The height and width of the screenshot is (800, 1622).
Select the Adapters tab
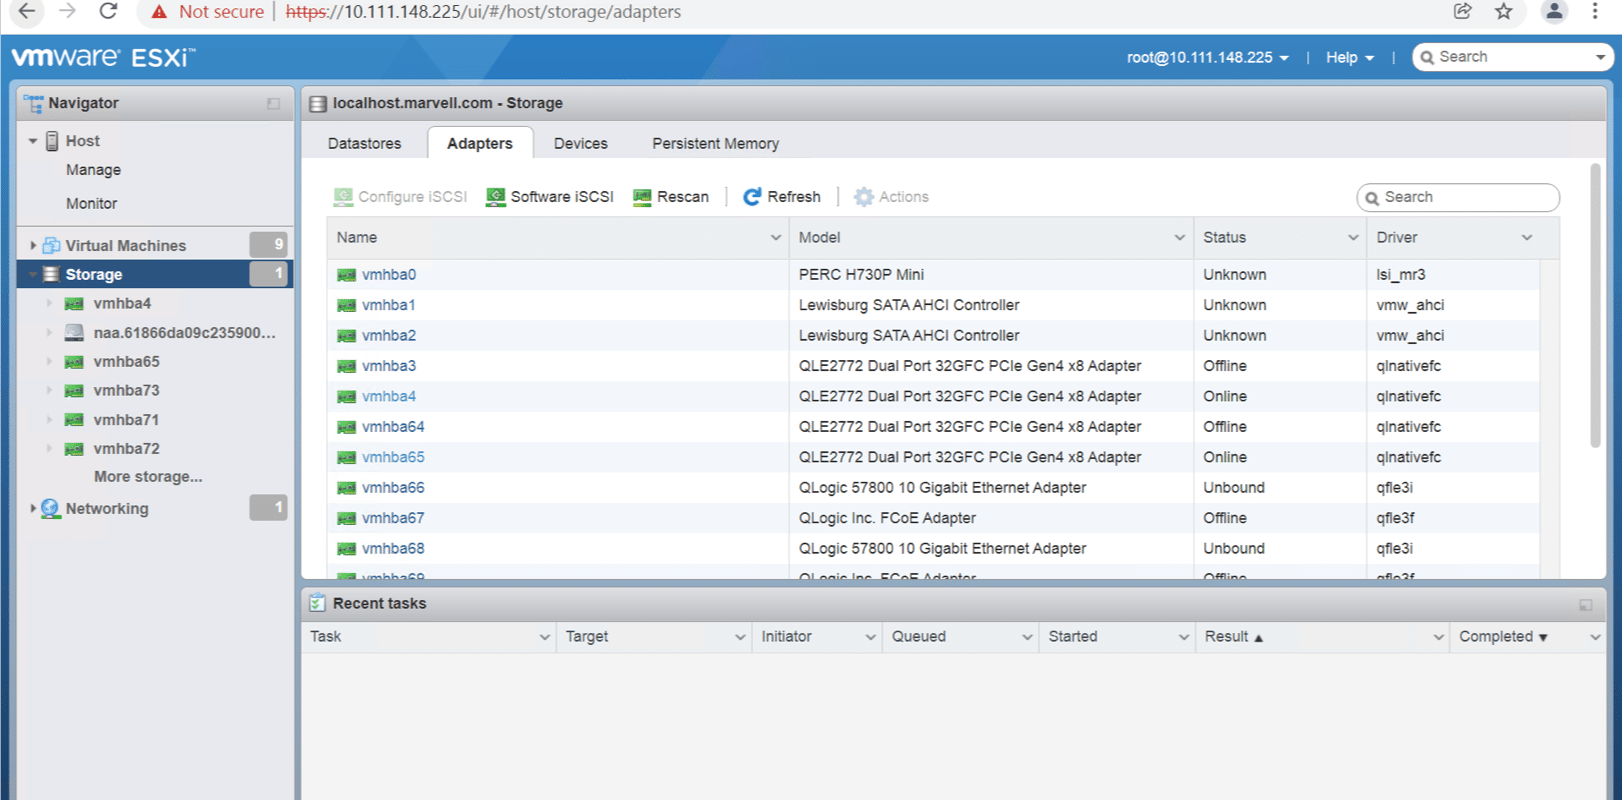[480, 143]
